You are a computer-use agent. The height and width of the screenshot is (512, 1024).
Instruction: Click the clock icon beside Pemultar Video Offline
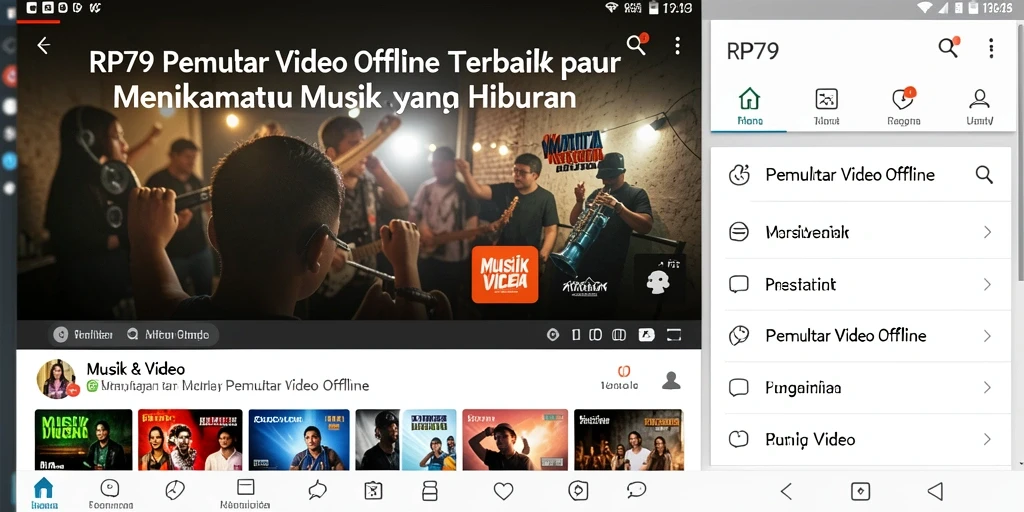click(x=739, y=336)
